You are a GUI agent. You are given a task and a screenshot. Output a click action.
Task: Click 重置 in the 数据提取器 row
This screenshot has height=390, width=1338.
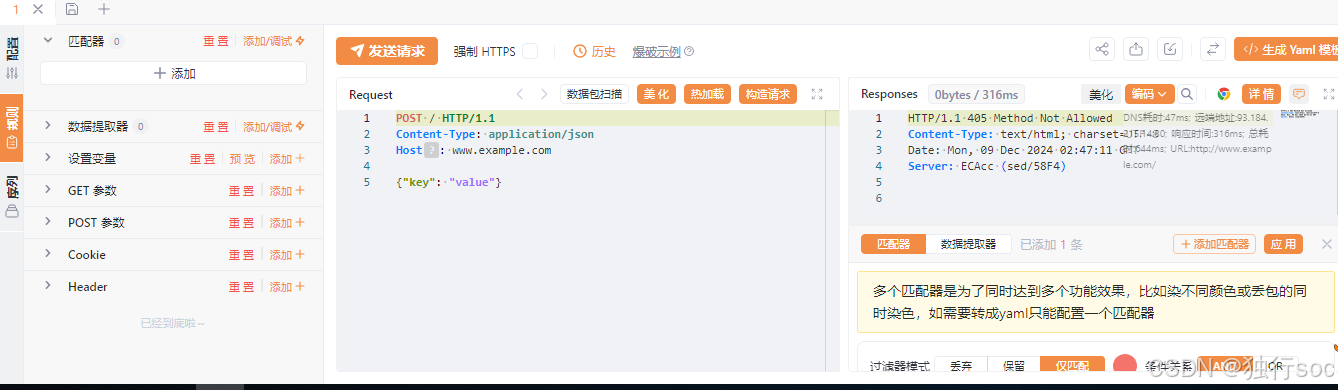click(216, 126)
